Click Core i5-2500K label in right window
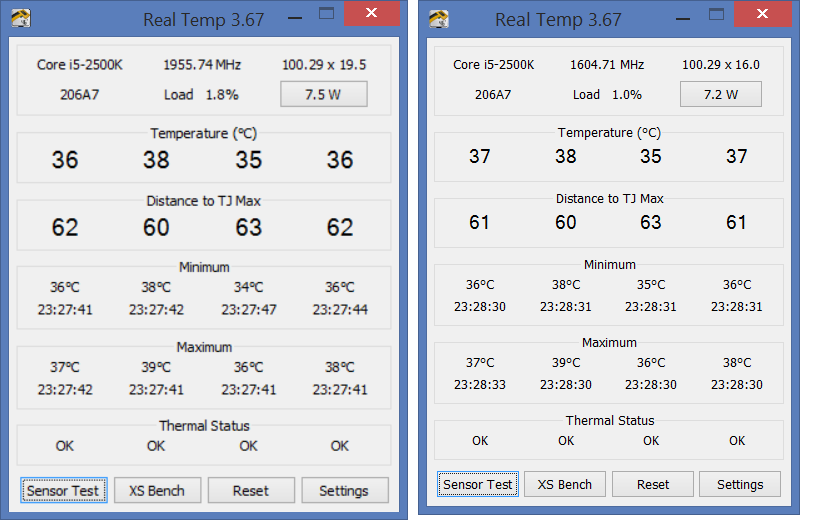Screen dimensions: 823x527 (493, 65)
